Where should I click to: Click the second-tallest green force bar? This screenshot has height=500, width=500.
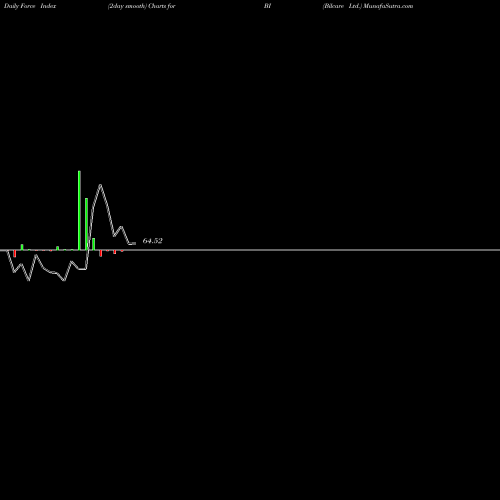point(86,224)
